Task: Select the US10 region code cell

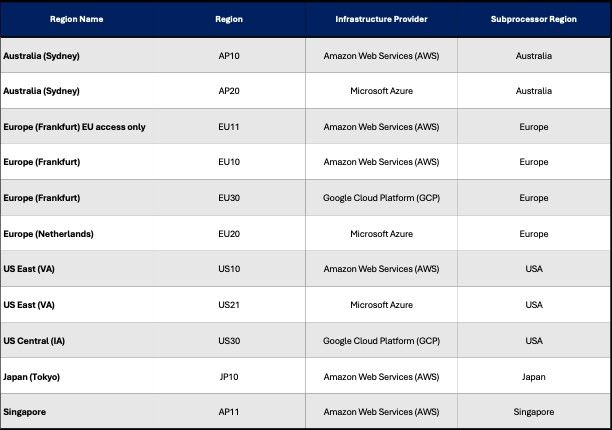Action: point(229,269)
